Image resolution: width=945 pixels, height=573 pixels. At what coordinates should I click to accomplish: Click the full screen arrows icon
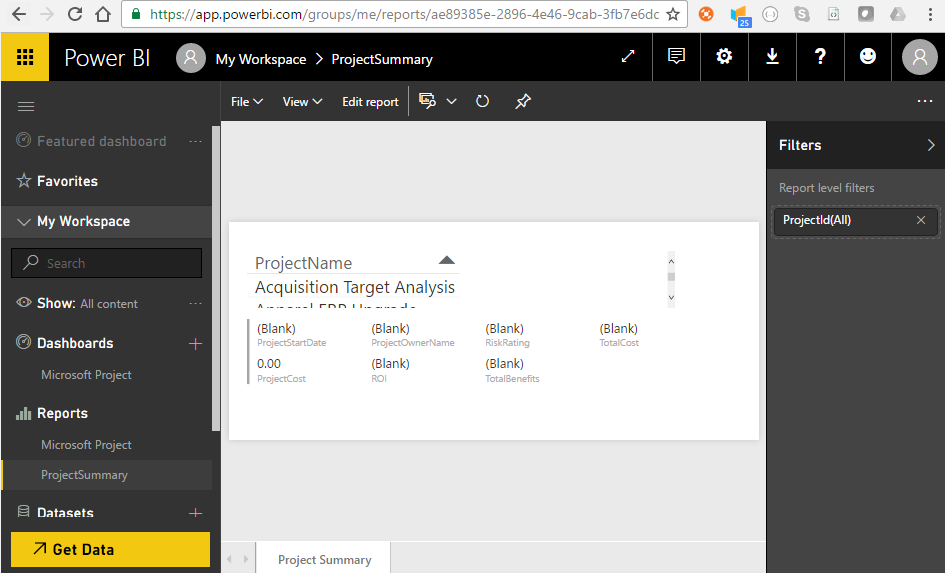click(628, 57)
